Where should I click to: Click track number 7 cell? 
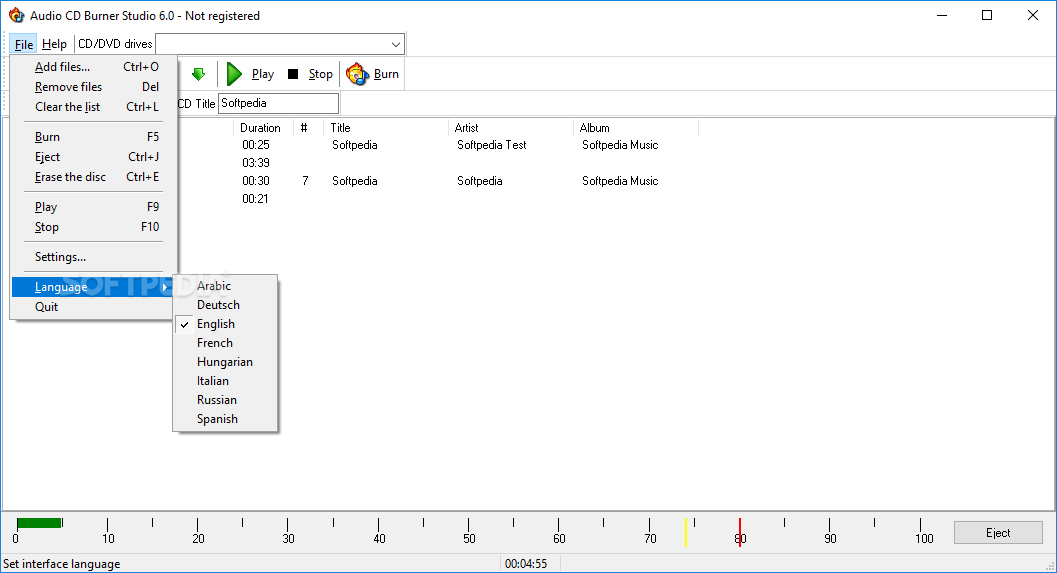click(305, 181)
